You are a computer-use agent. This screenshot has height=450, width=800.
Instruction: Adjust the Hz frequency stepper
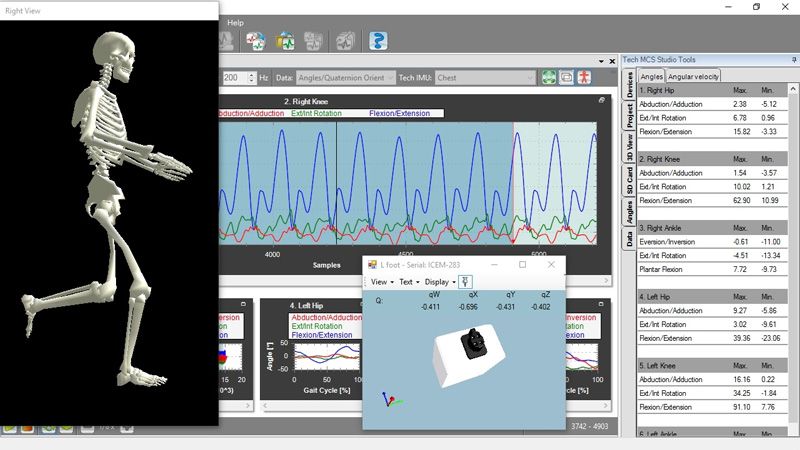(x=249, y=77)
